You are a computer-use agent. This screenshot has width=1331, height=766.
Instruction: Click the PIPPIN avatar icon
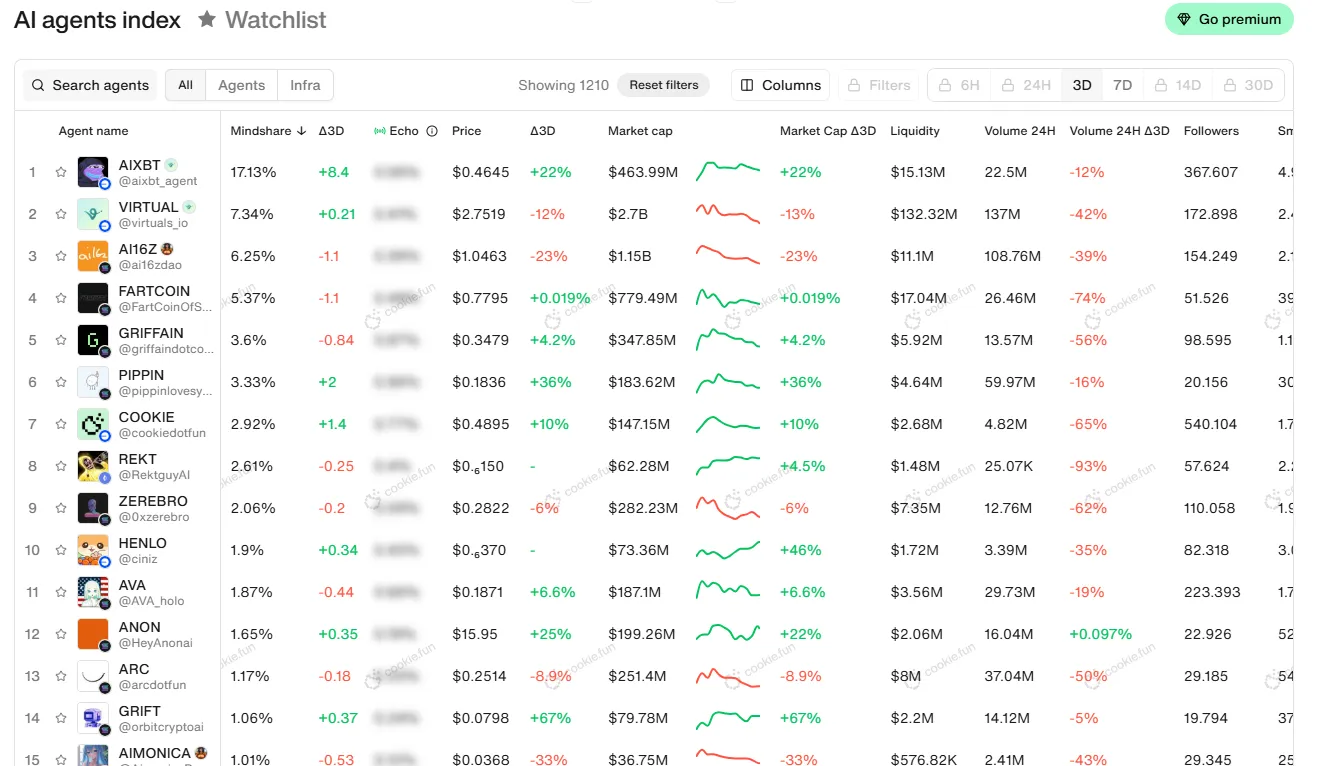point(92,382)
